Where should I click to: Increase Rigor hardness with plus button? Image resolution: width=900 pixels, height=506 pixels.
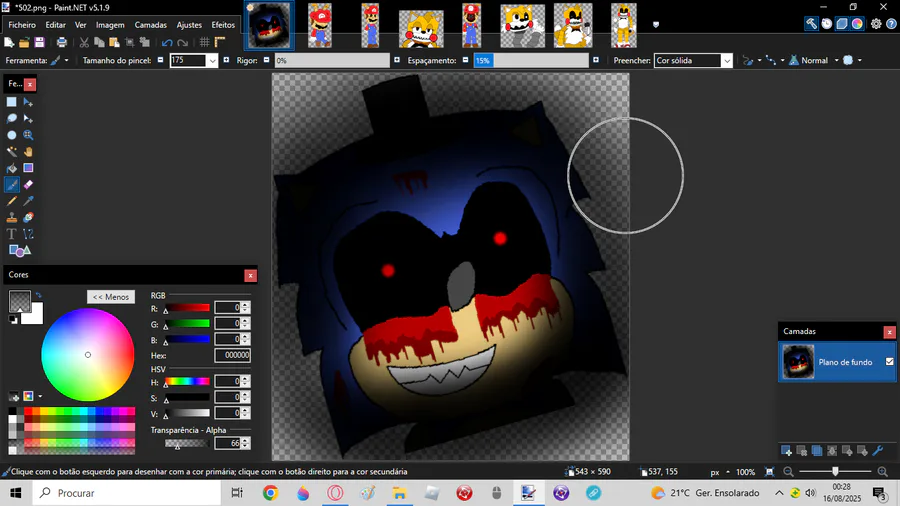tap(397, 60)
